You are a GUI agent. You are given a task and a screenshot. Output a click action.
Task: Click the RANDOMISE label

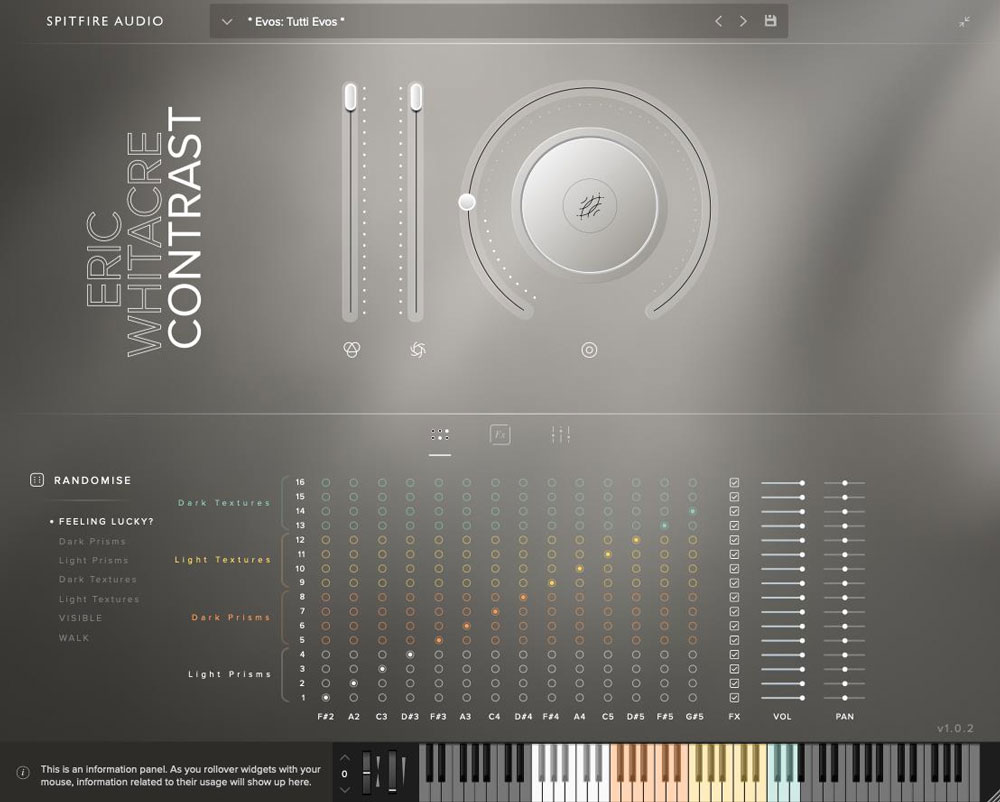coord(92,480)
